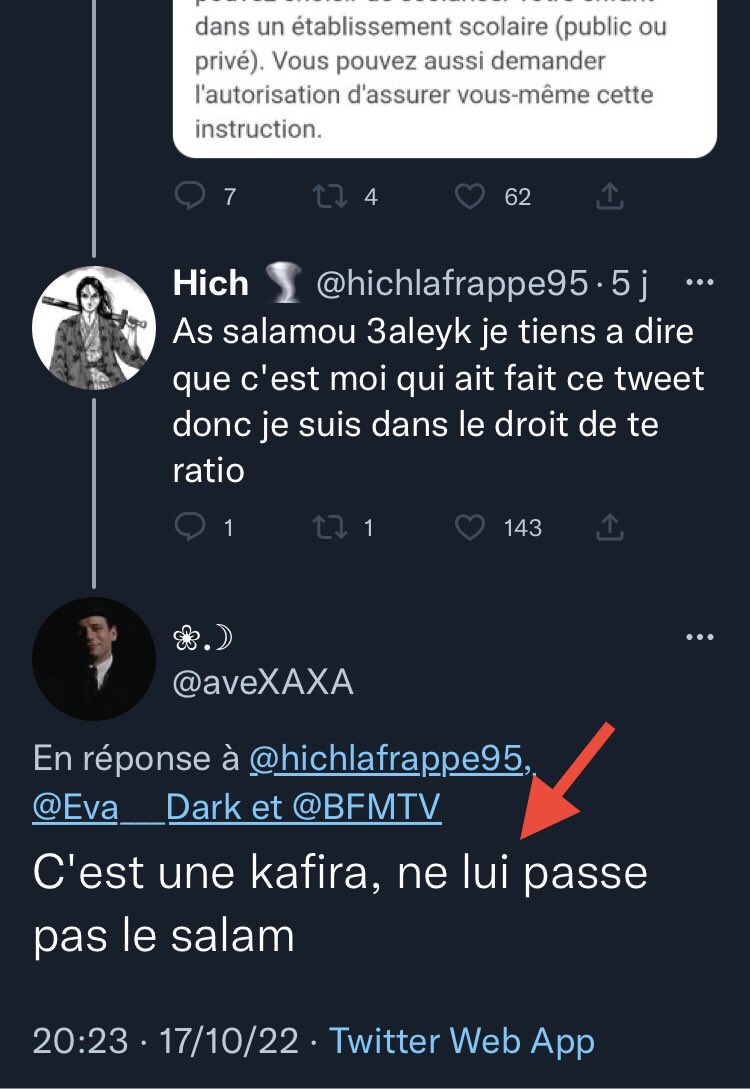750x1089 pixels.
Task: Open more options on @aveXAXA's tweet
Action: coord(699,637)
